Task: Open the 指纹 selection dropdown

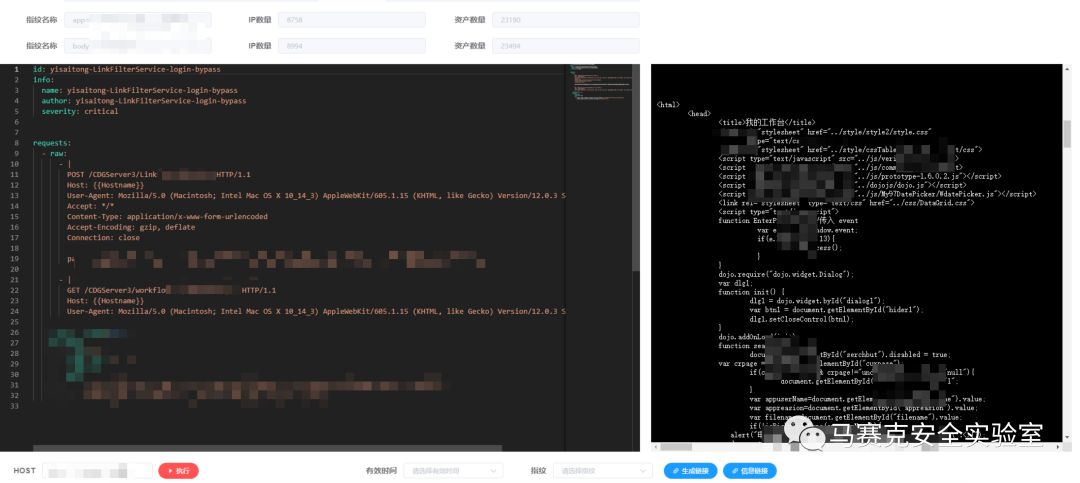Action: (x=603, y=471)
